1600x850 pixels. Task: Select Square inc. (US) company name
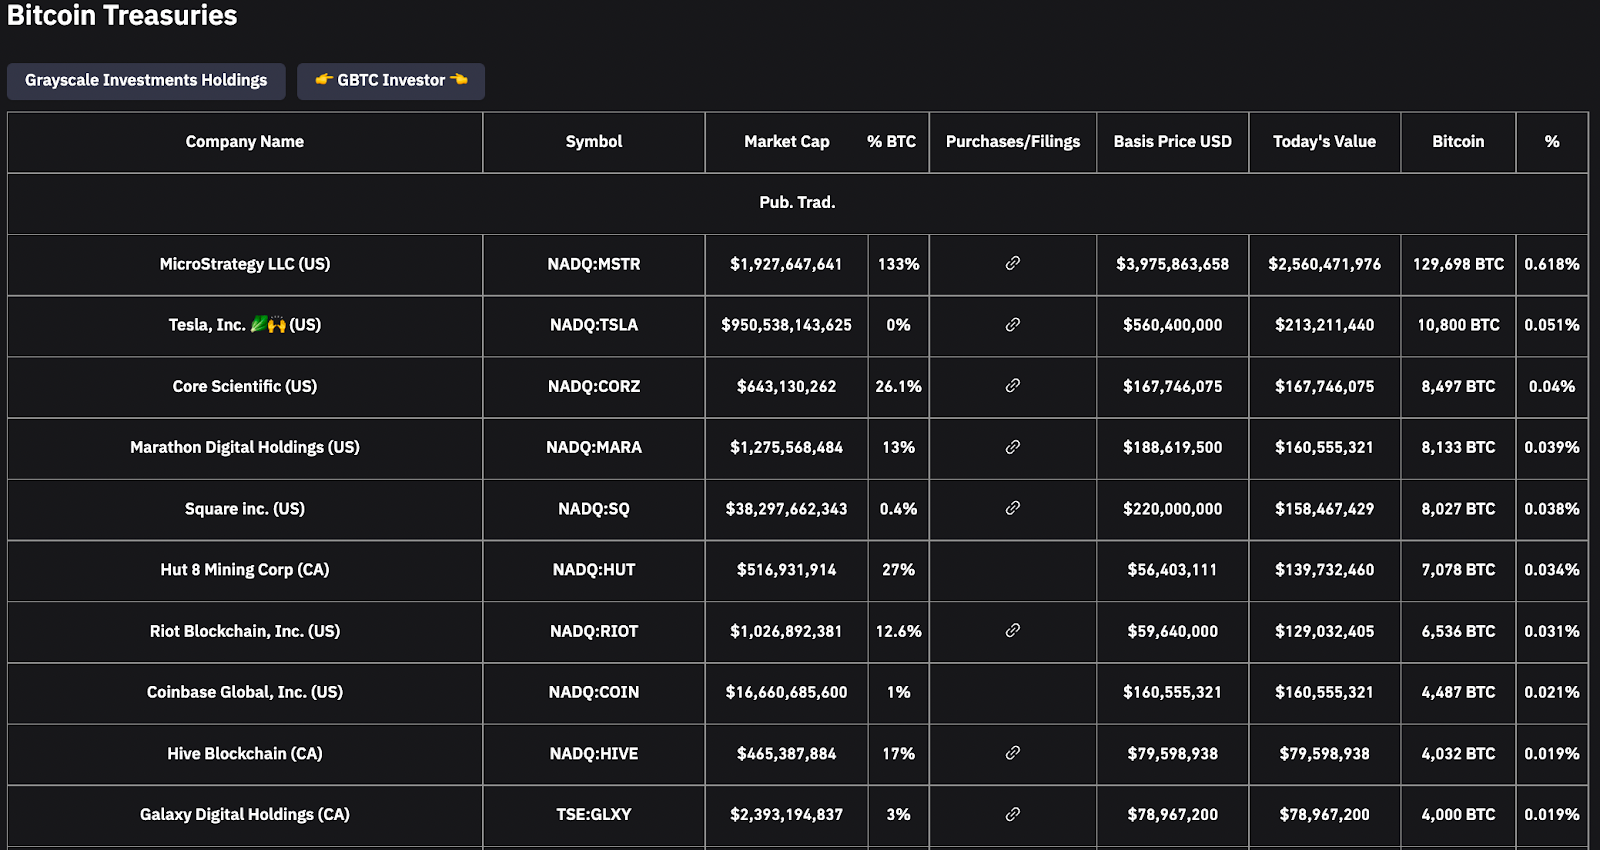click(245, 509)
